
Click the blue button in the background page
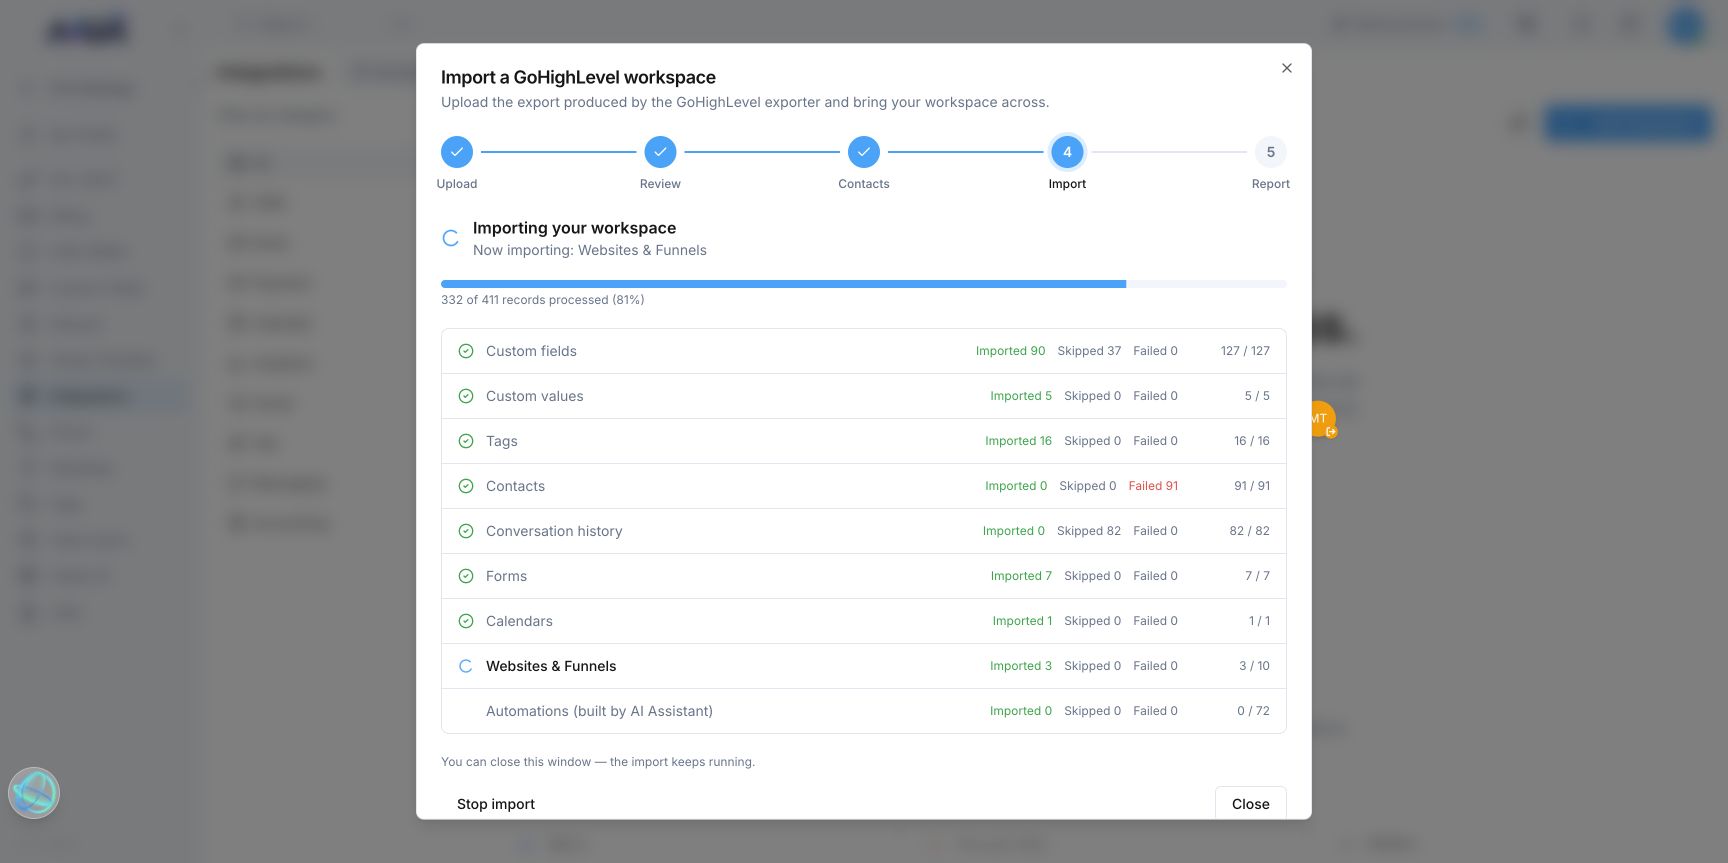tap(1628, 123)
